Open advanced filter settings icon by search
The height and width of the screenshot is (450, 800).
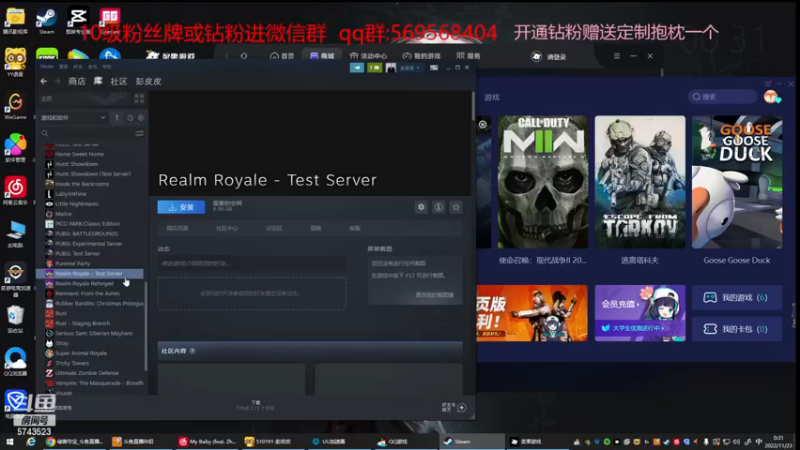[139, 133]
